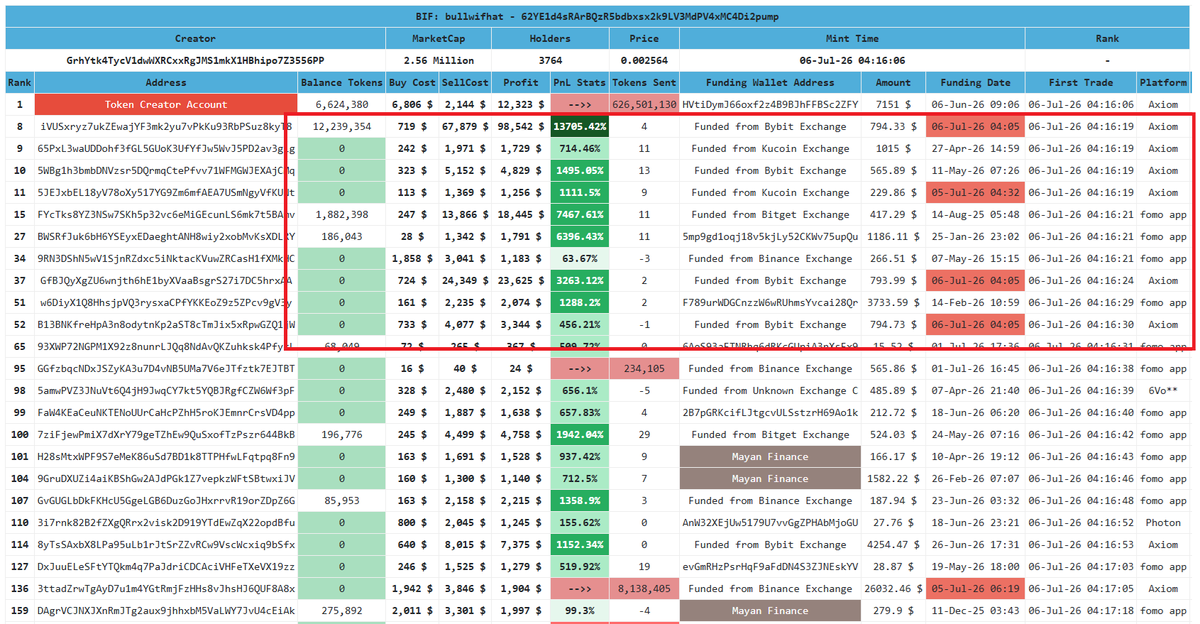Click the 'Address' column header
This screenshot has width=1200, height=624.
coord(165,82)
